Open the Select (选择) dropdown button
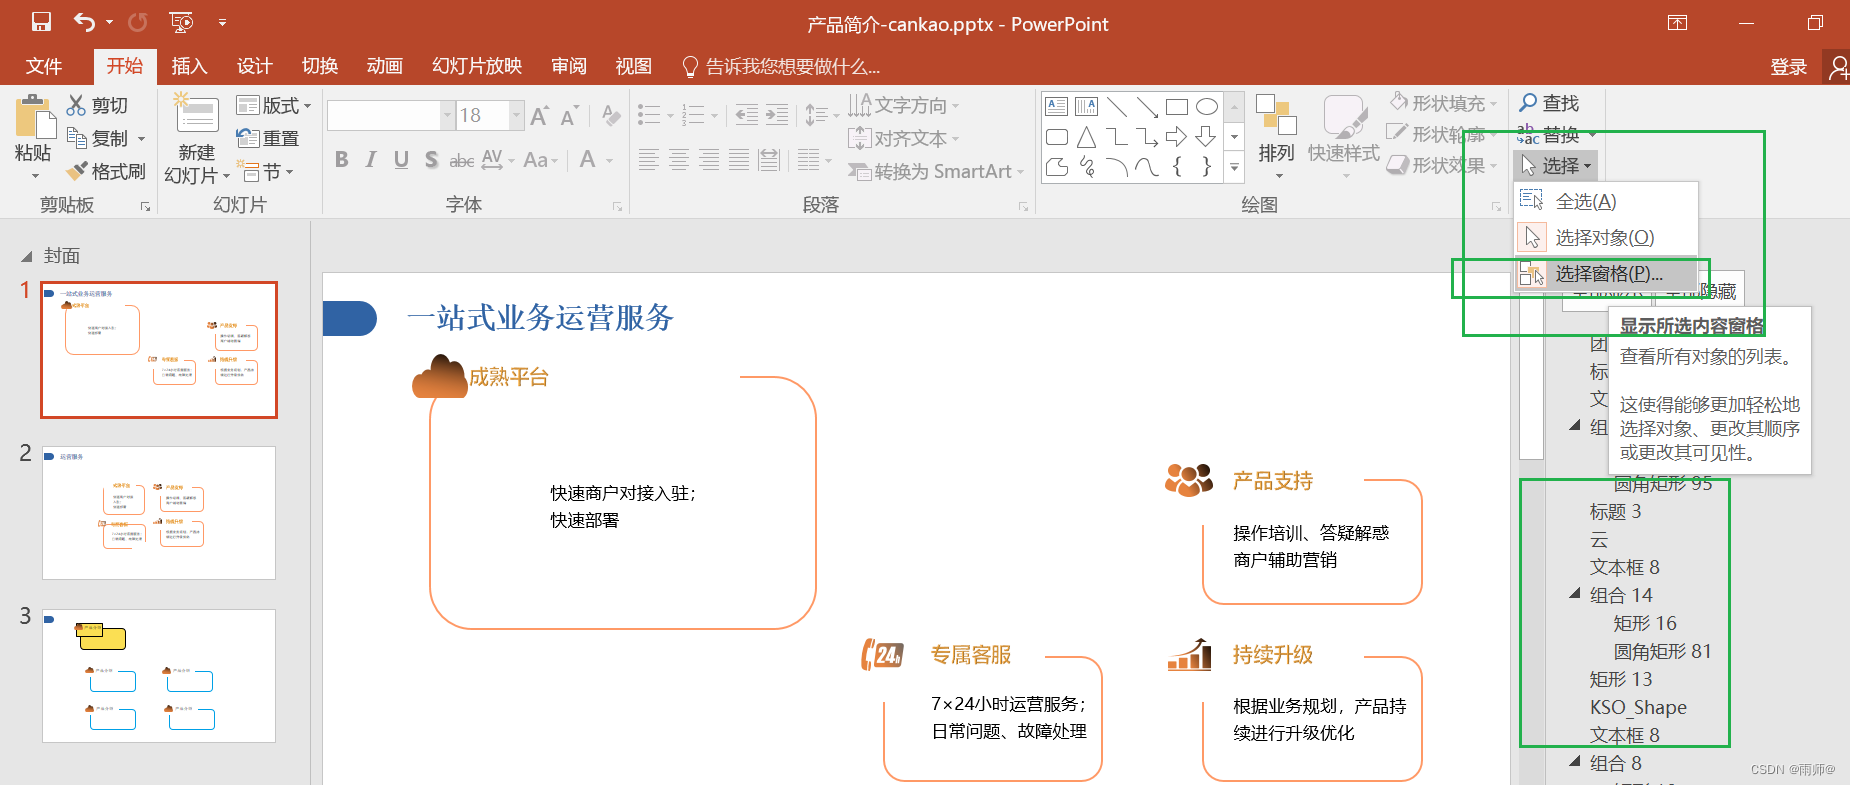The width and height of the screenshot is (1850, 785). click(1556, 165)
